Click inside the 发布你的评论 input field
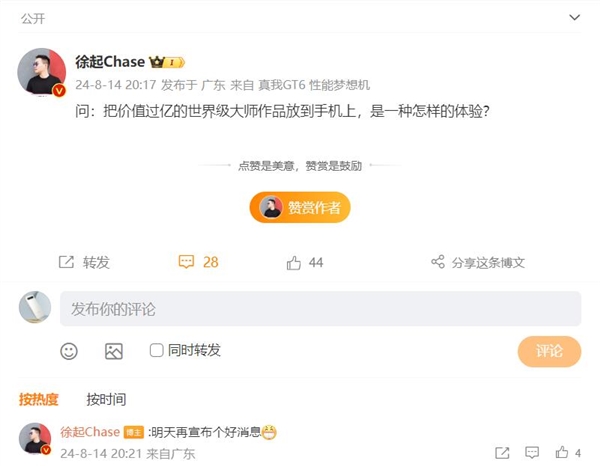The image size is (600, 466). (x=320, y=309)
